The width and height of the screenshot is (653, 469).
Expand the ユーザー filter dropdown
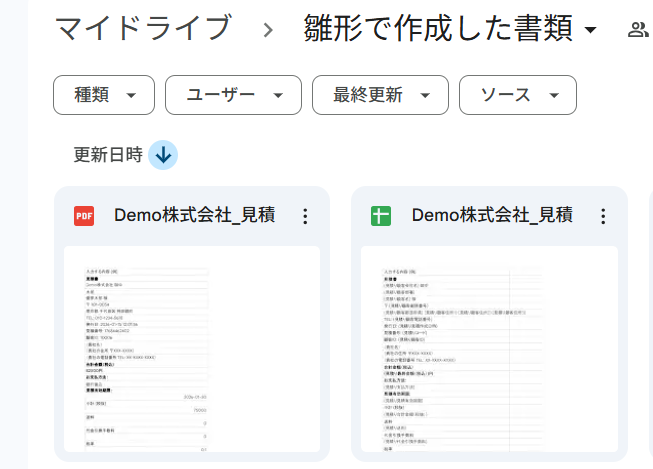[233, 95]
